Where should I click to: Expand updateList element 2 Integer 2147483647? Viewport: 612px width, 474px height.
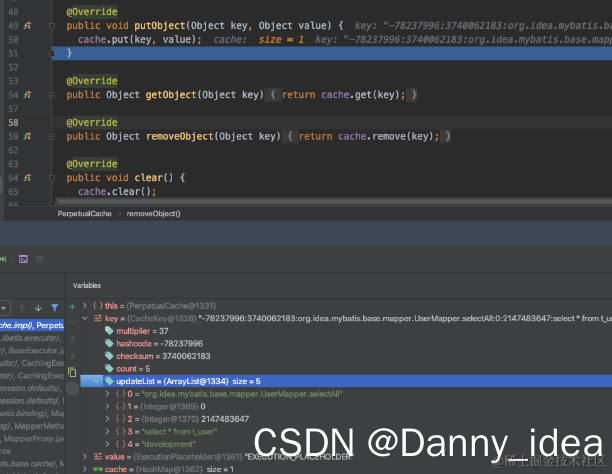107,419
